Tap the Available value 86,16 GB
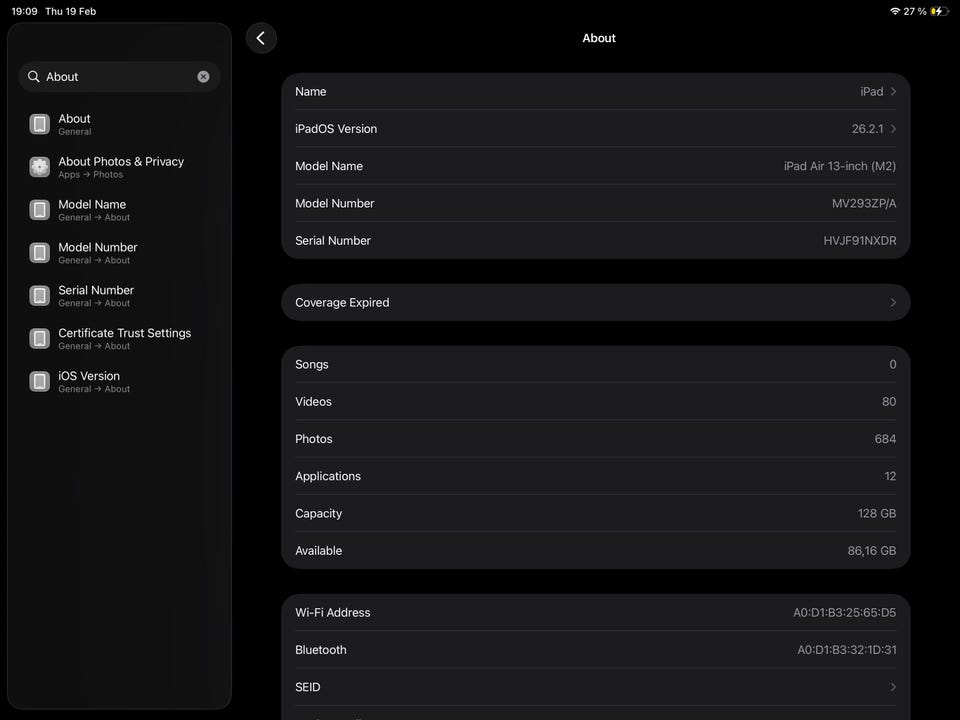960x720 pixels. (872, 551)
